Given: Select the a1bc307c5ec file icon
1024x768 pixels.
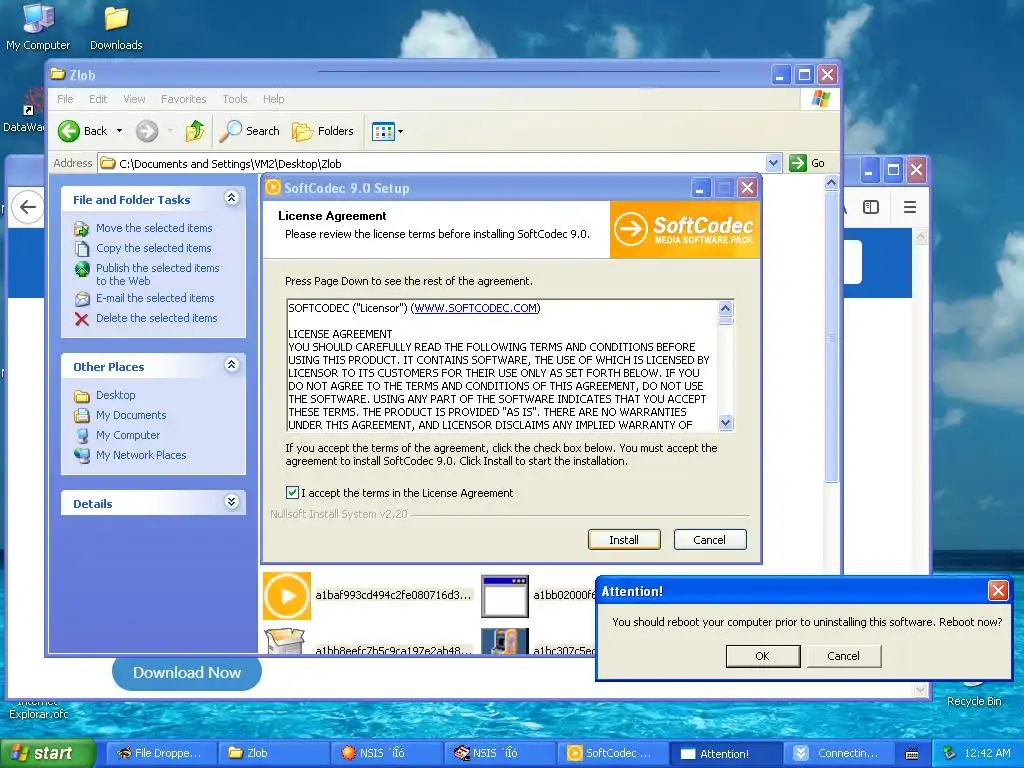Looking at the screenshot, I should pyautogui.click(x=504, y=641).
